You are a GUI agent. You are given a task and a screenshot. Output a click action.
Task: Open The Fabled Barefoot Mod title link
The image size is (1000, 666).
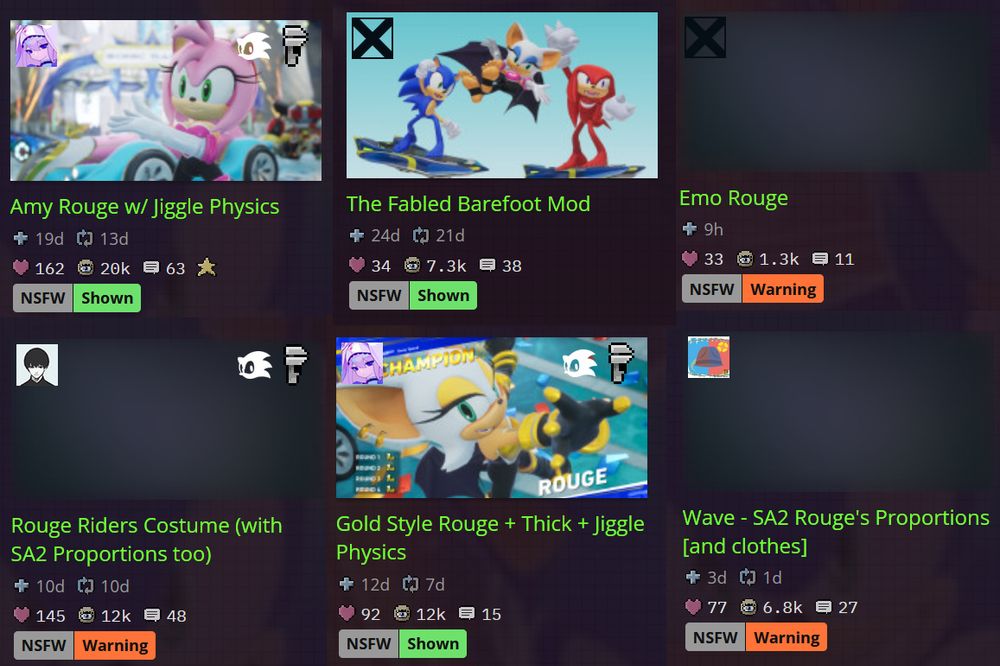[468, 204]
